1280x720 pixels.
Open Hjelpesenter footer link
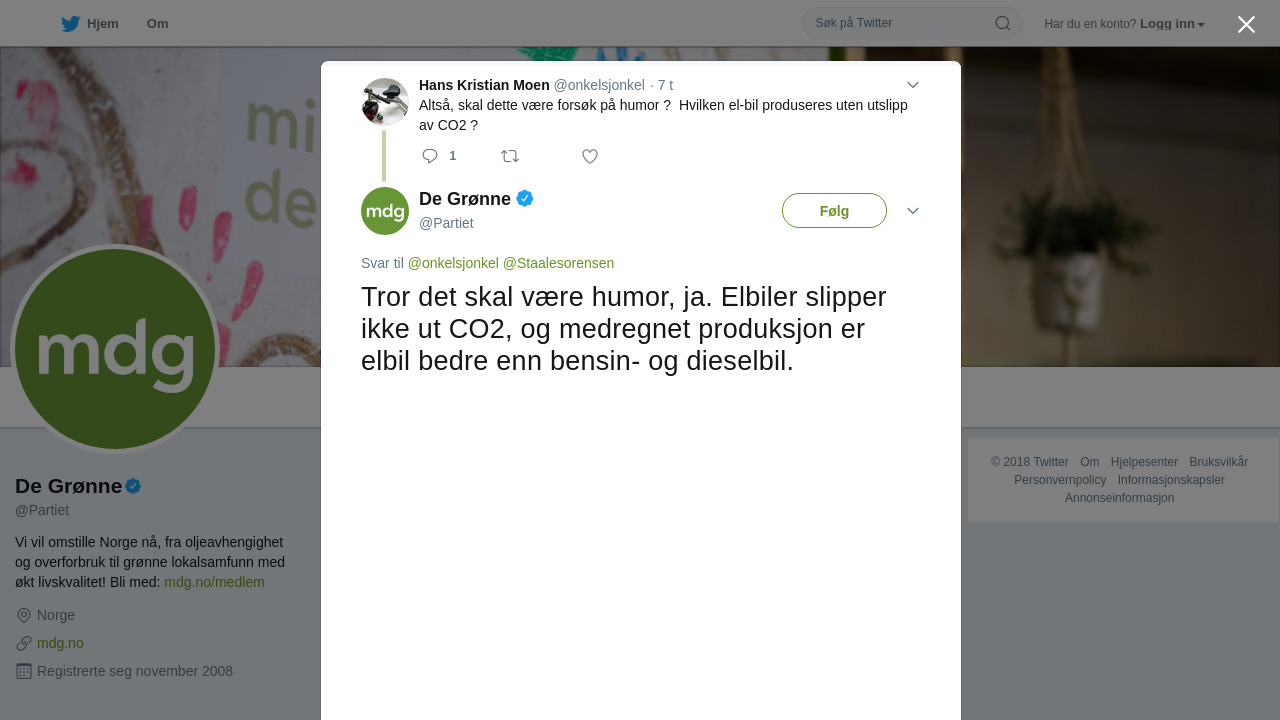(1144, 462)
